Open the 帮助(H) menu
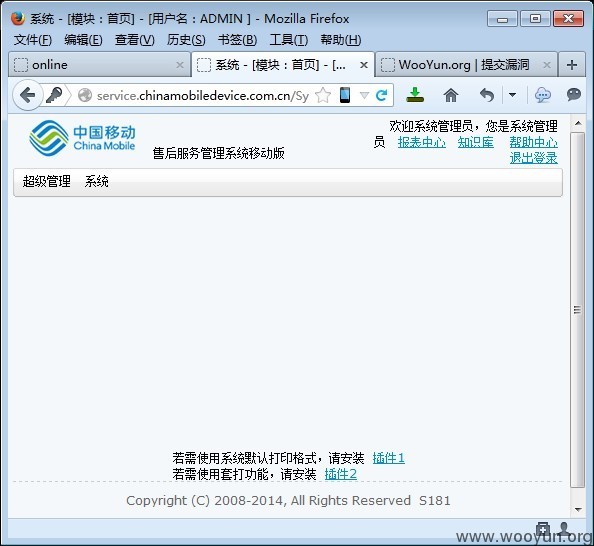The height and width of the screenshot is (546, 594). click(341, 39)
